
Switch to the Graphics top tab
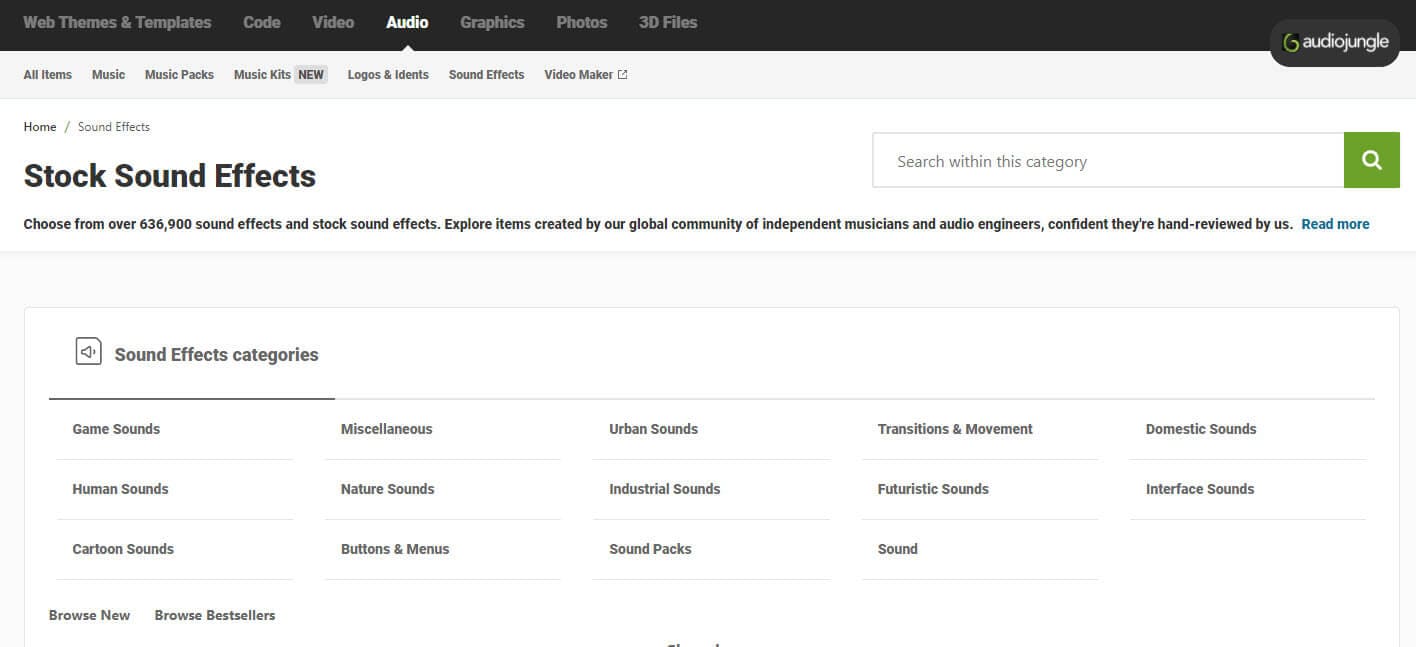click(492, 22)
